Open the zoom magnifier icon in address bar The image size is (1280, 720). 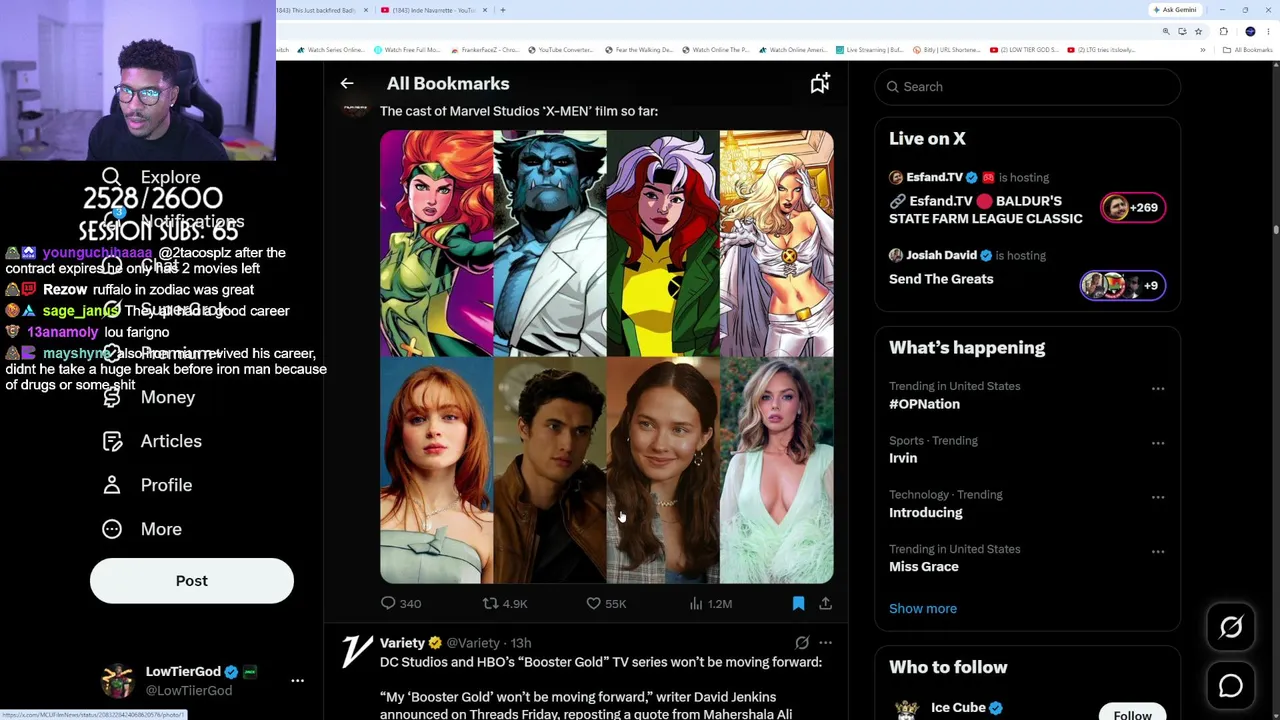point(1166,32)
